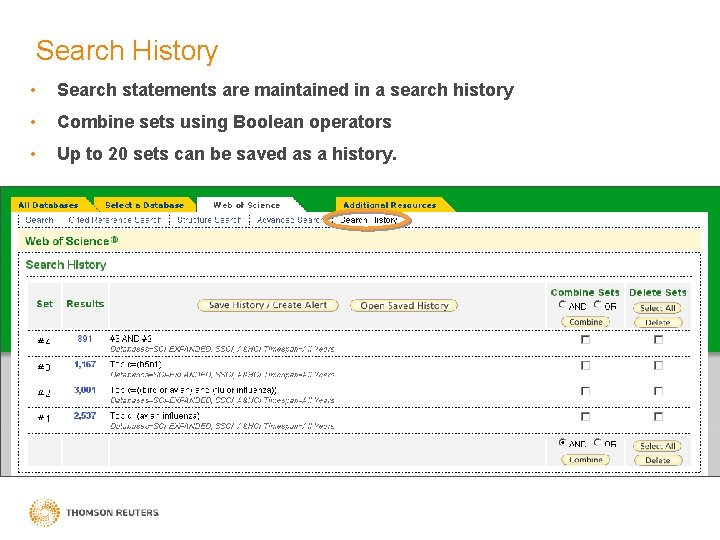
Task: Check combine box for set with 2,537 results
Action: pyautogui.click(x=585, y=416)
